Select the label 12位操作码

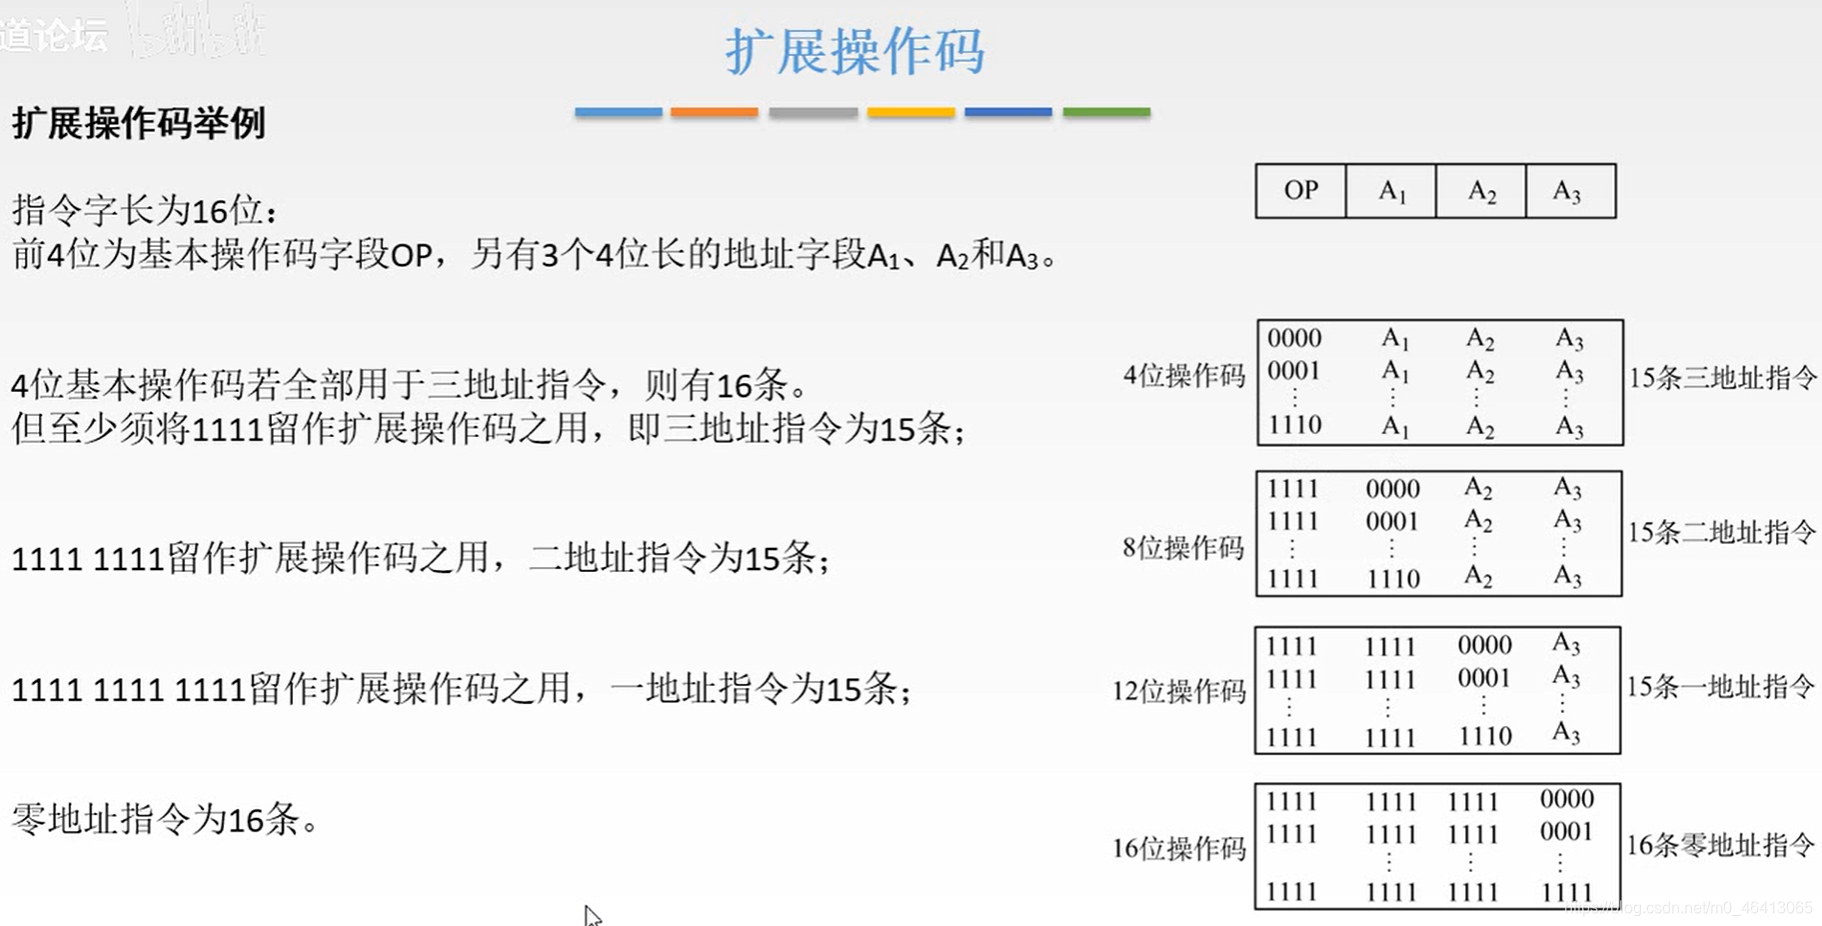[1179, 691]
